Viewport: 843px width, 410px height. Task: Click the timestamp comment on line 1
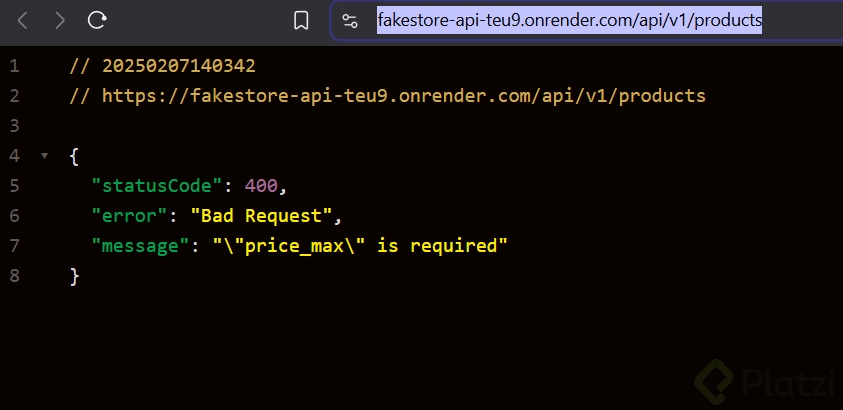click(163, 67)
